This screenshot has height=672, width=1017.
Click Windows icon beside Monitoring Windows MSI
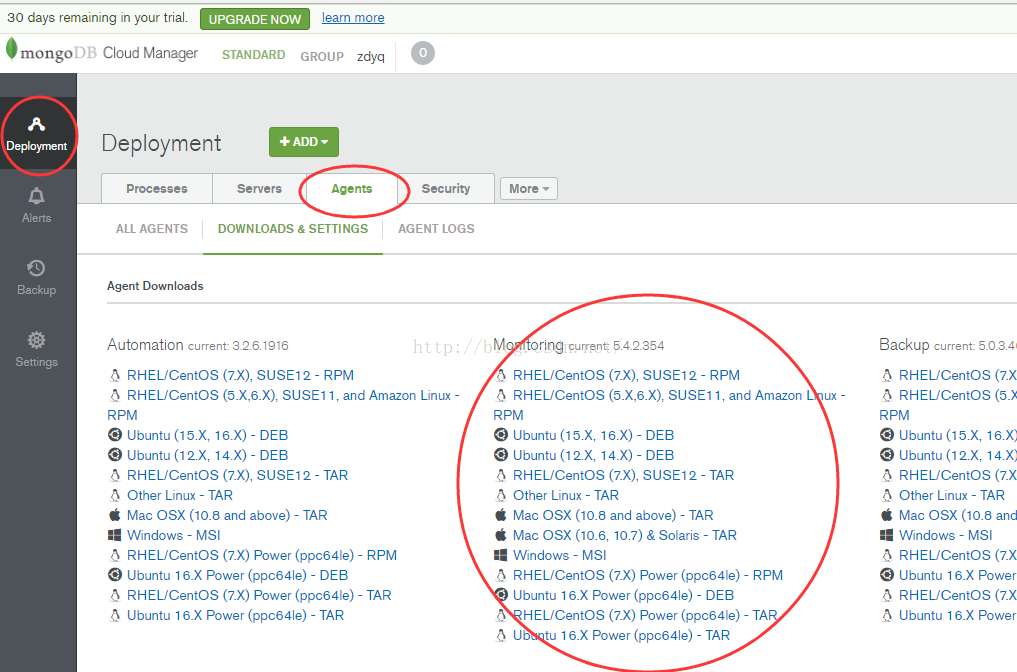click(x=501, y=555)
